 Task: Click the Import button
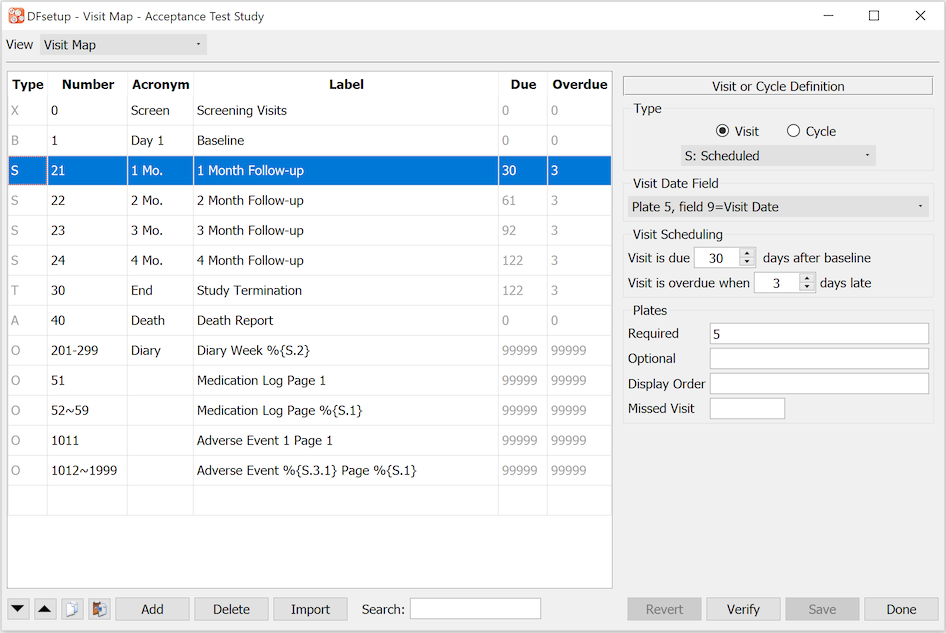pyautogui.click(x=310, y=609)
